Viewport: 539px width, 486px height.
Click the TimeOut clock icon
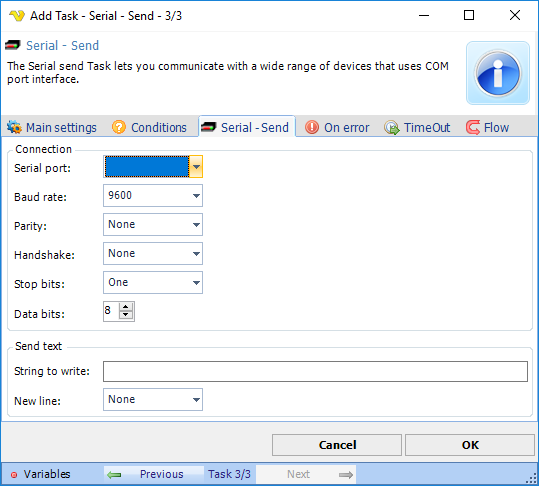pos(392,128)
